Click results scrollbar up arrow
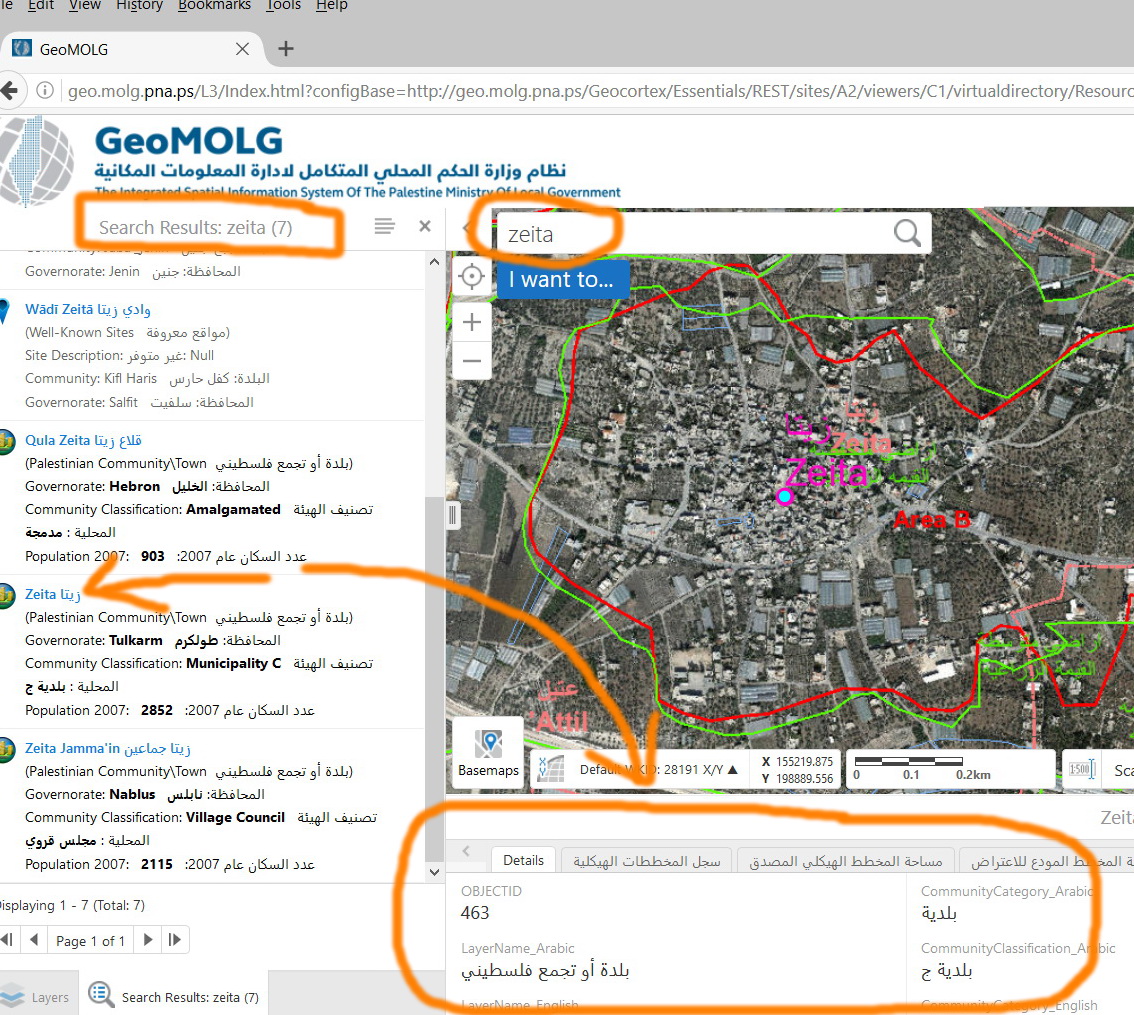Screen dimensions: 1134x1015 [434, 262]
